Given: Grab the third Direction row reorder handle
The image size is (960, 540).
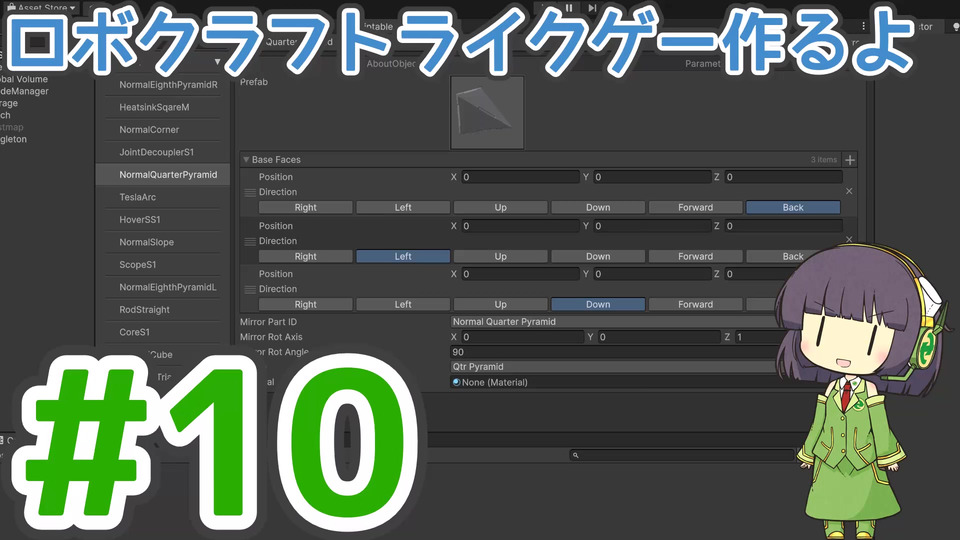Looking at the screenshot, I should click(250, 289).
